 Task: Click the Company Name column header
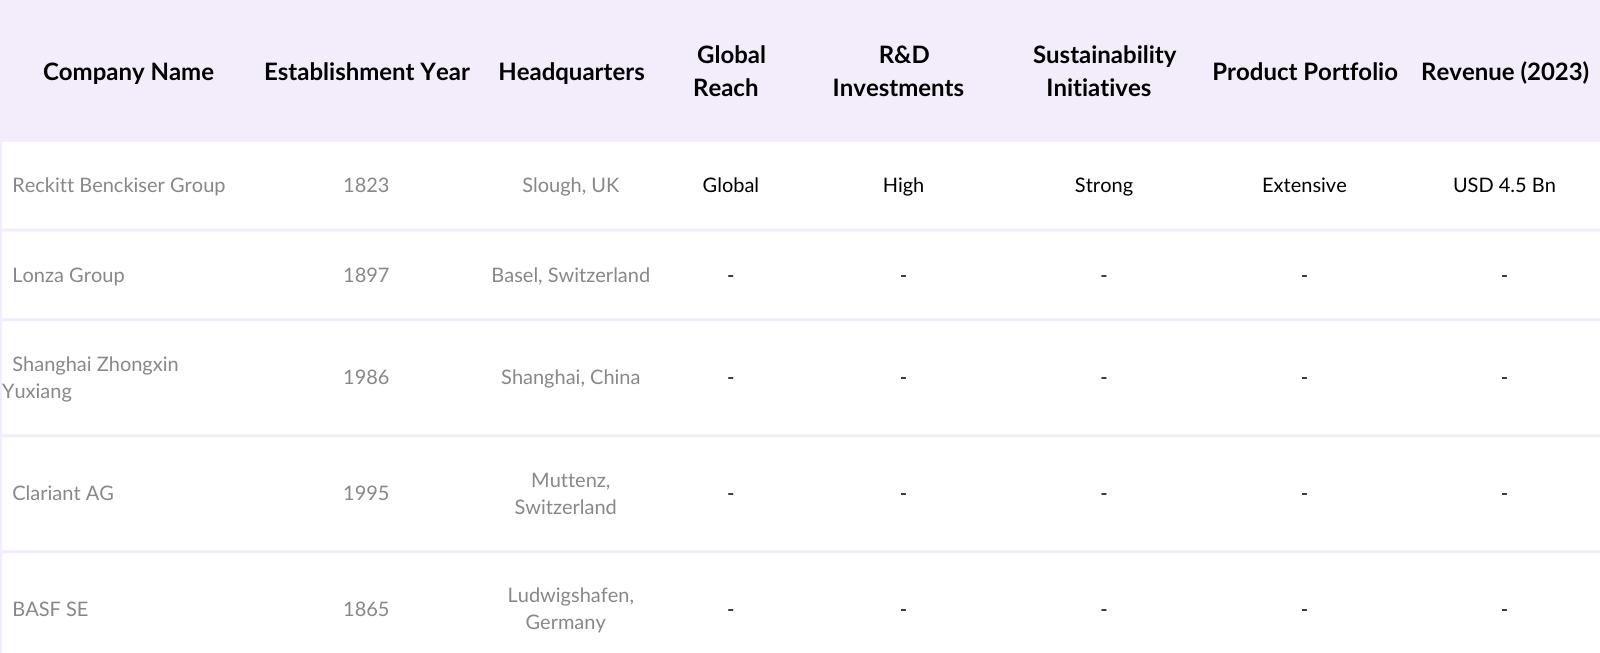pos(128,72)
